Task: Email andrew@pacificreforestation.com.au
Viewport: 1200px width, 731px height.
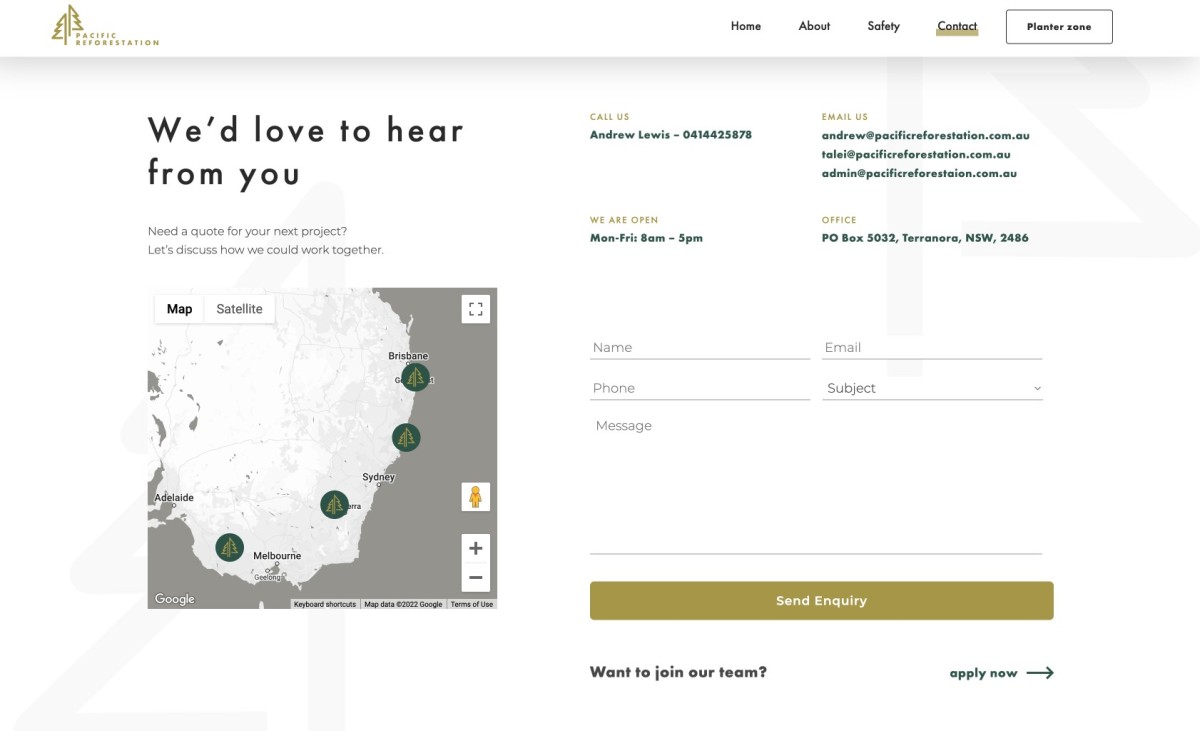Action: point(926,135)
